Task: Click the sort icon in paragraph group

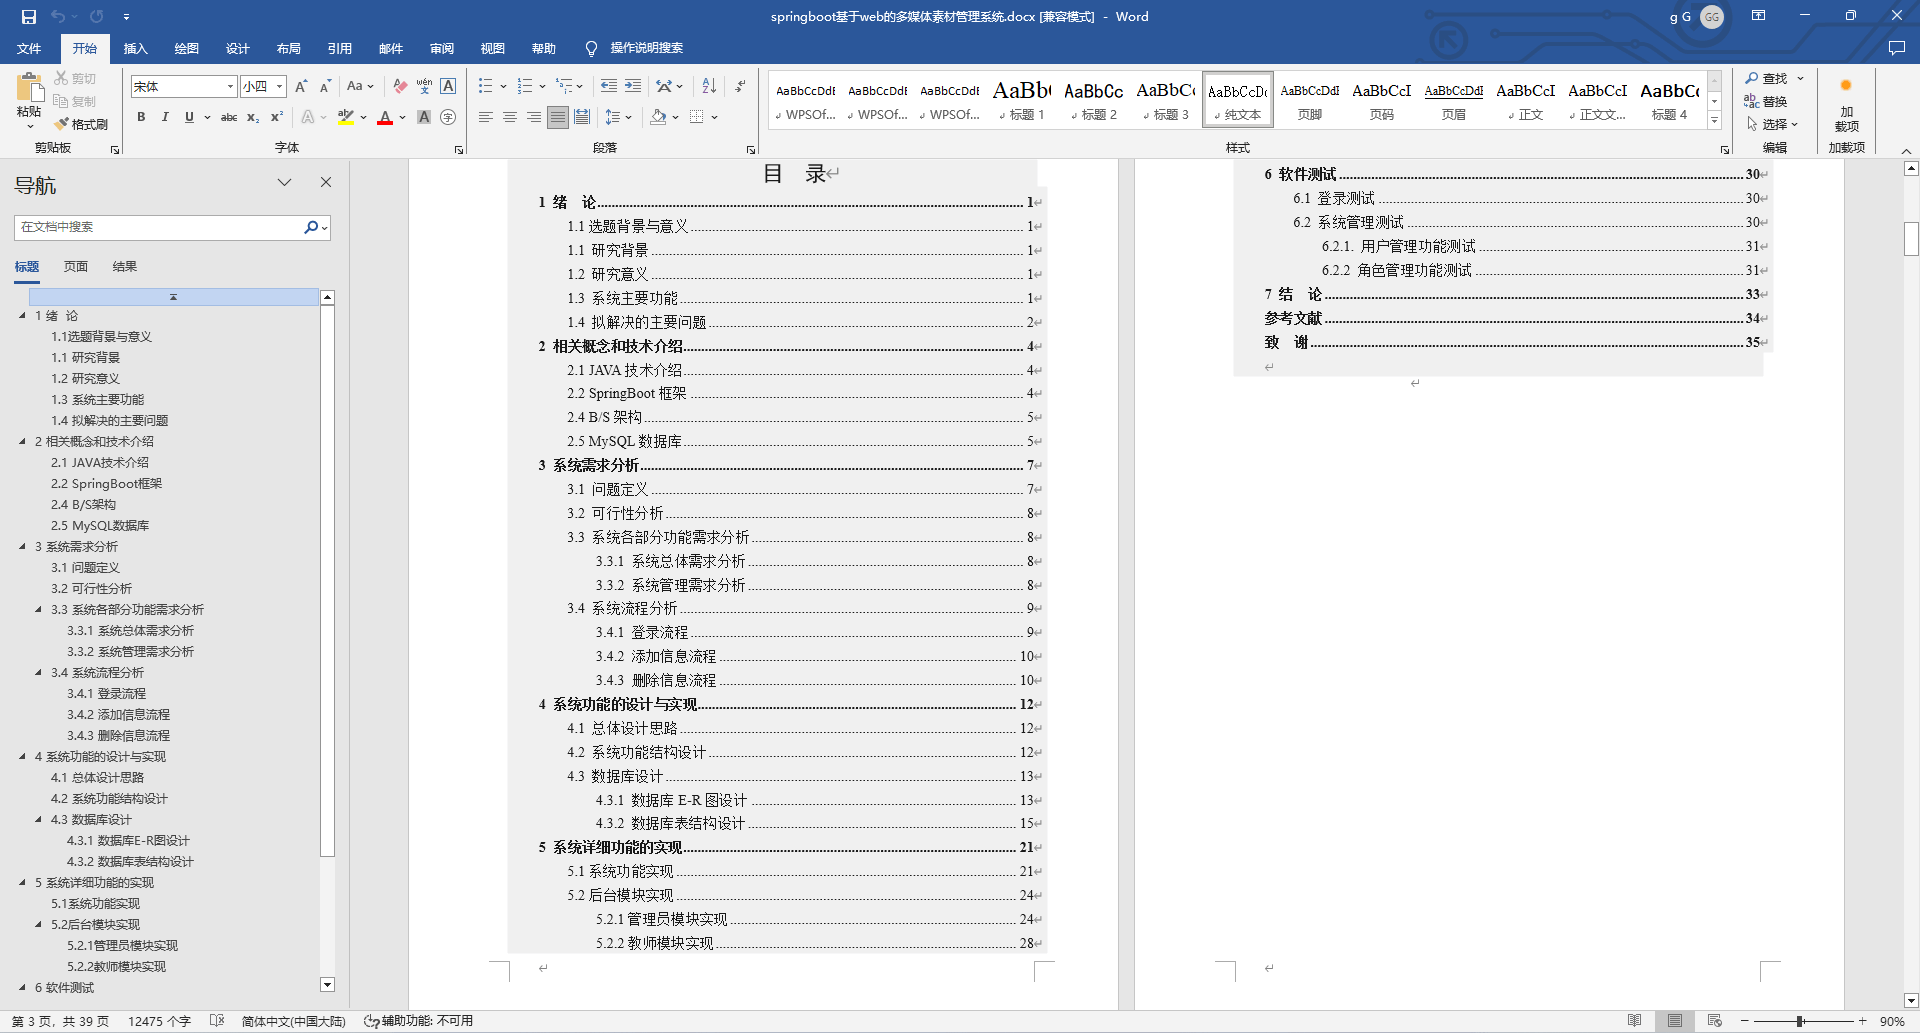Action: (708, 85)
